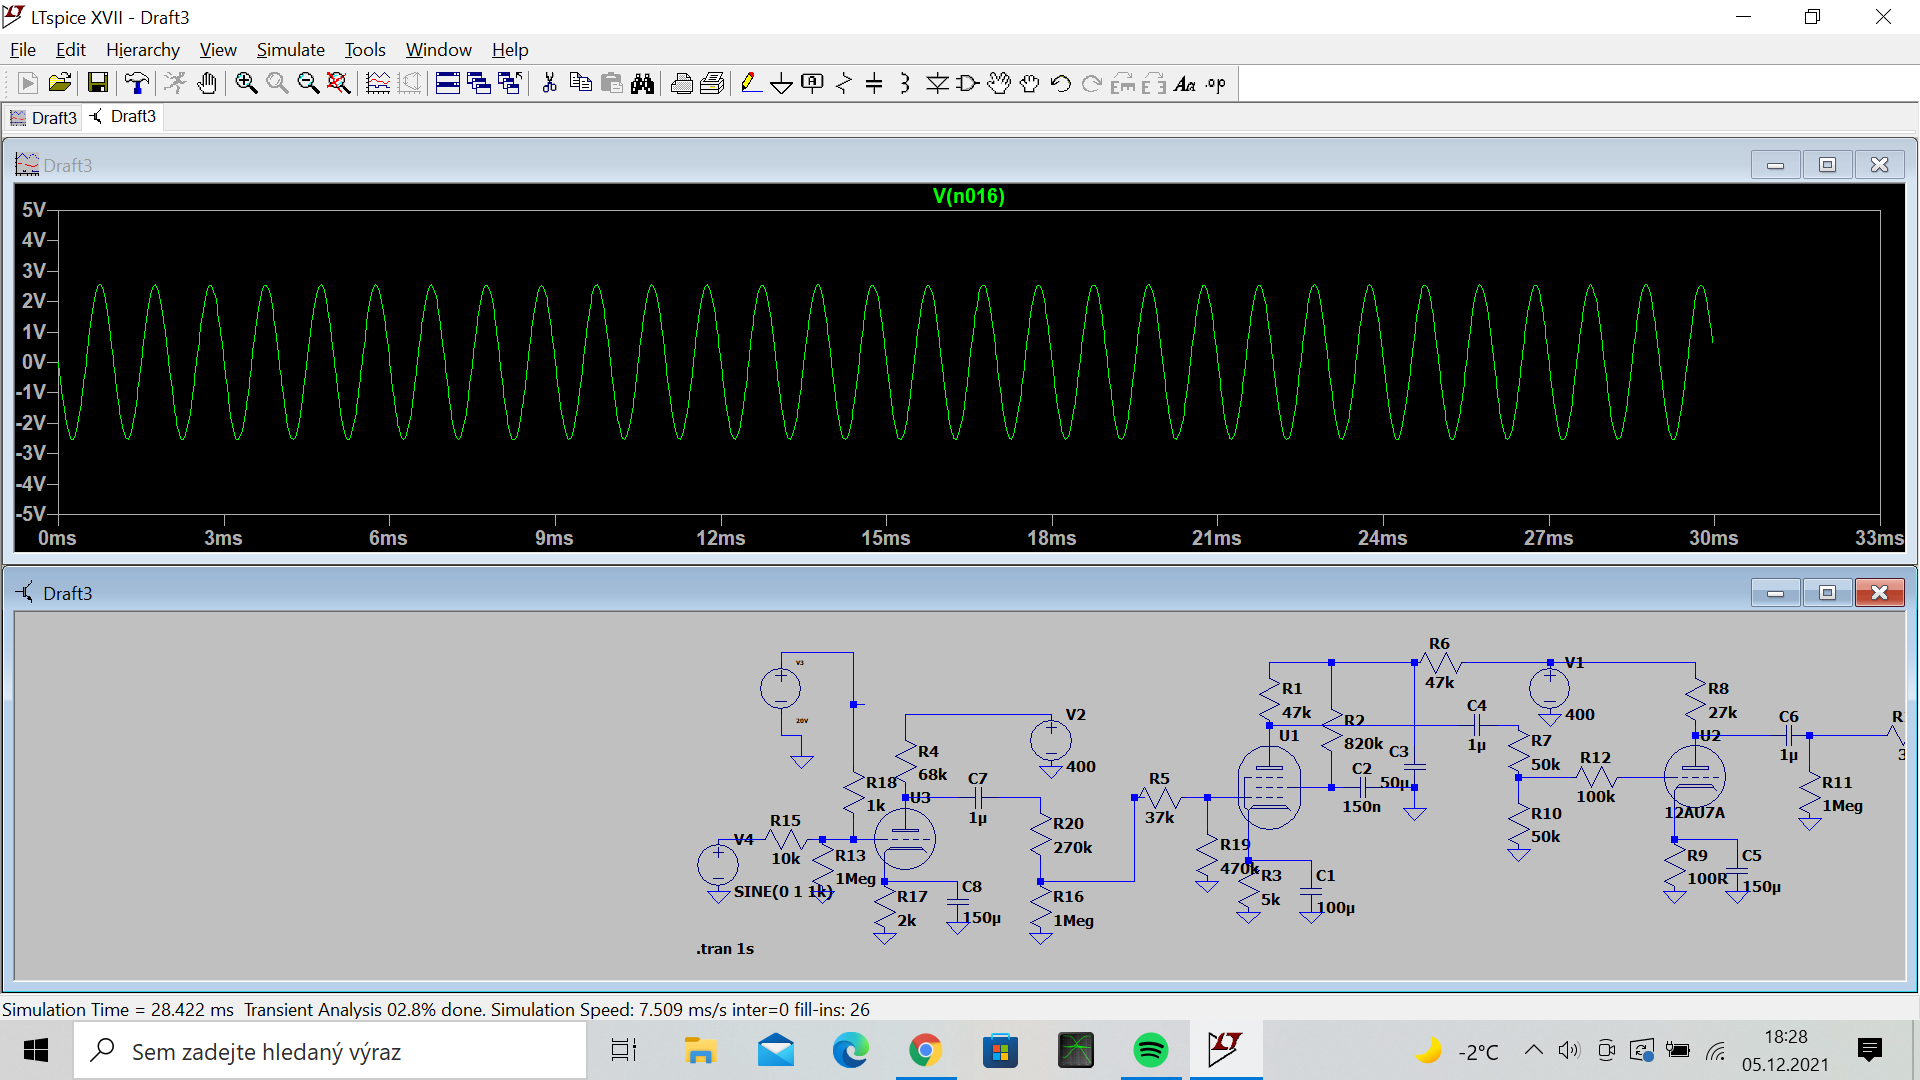This screenshot has height=1080, width=1920.
Task: Click the Print icon
Action: pyautogui.click(x=681, y=84)
